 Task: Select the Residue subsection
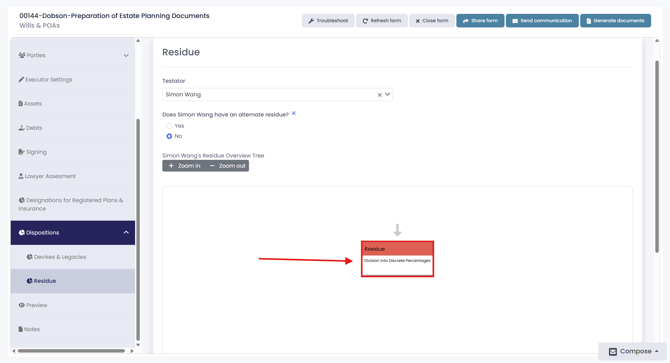[x=73, y=281]
